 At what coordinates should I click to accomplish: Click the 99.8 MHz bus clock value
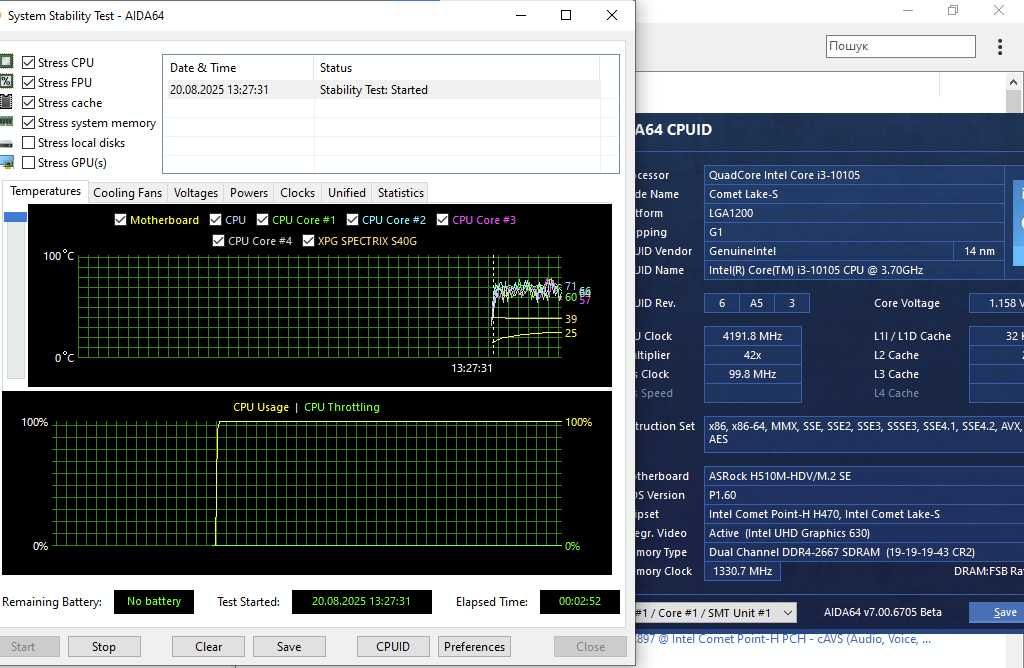[752, 374]
